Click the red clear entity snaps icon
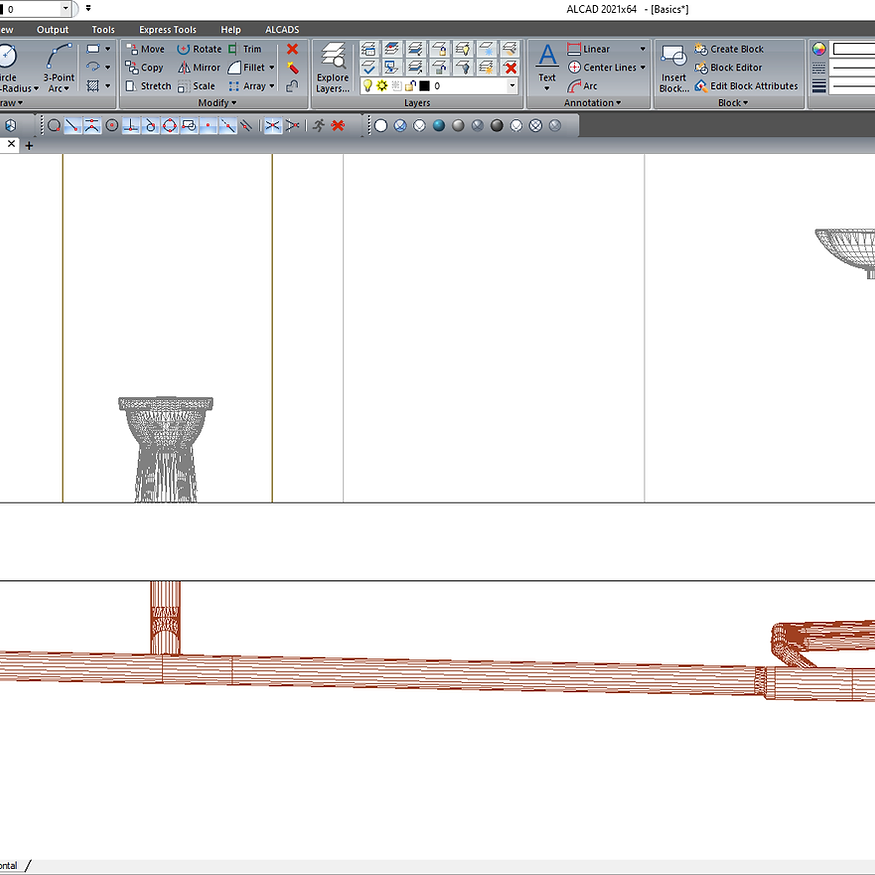This screenshot has height=875, width=875. point(338,126)
